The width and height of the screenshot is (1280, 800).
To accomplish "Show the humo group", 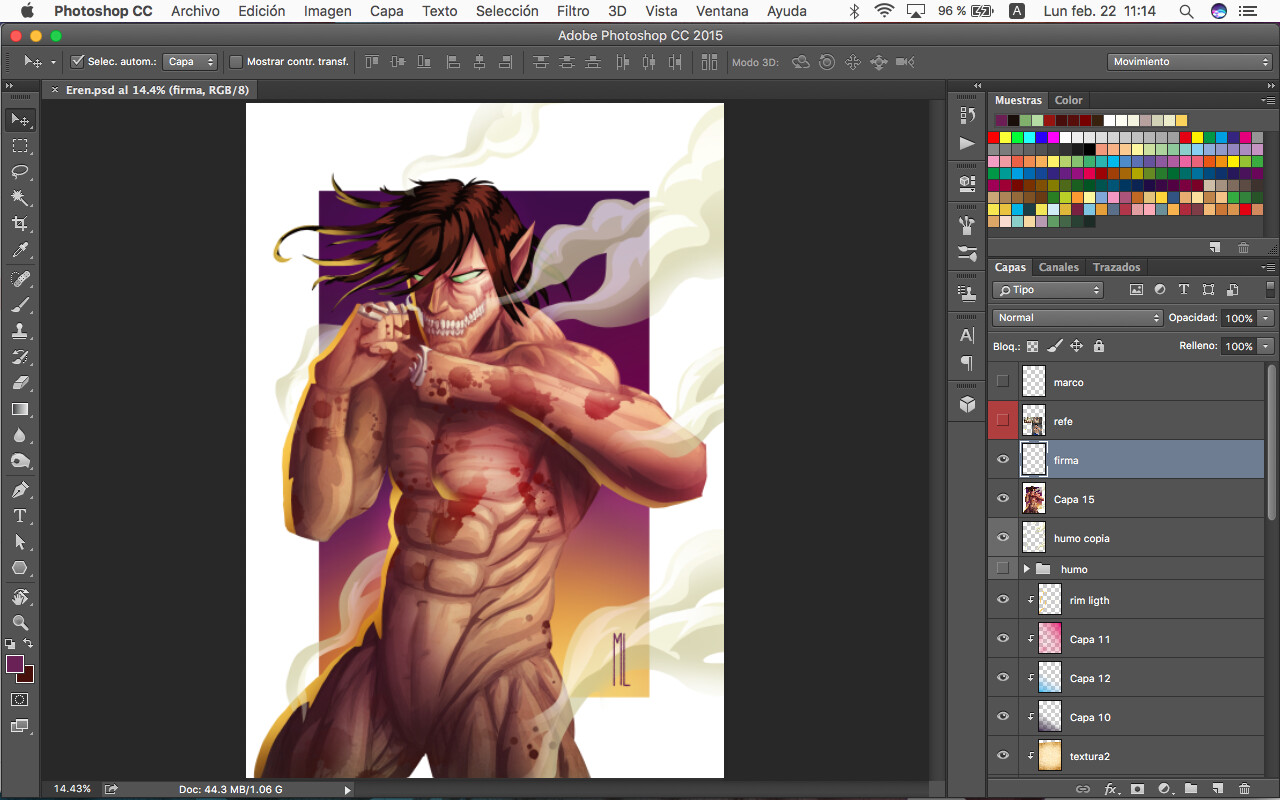I will click(1003, 569).
